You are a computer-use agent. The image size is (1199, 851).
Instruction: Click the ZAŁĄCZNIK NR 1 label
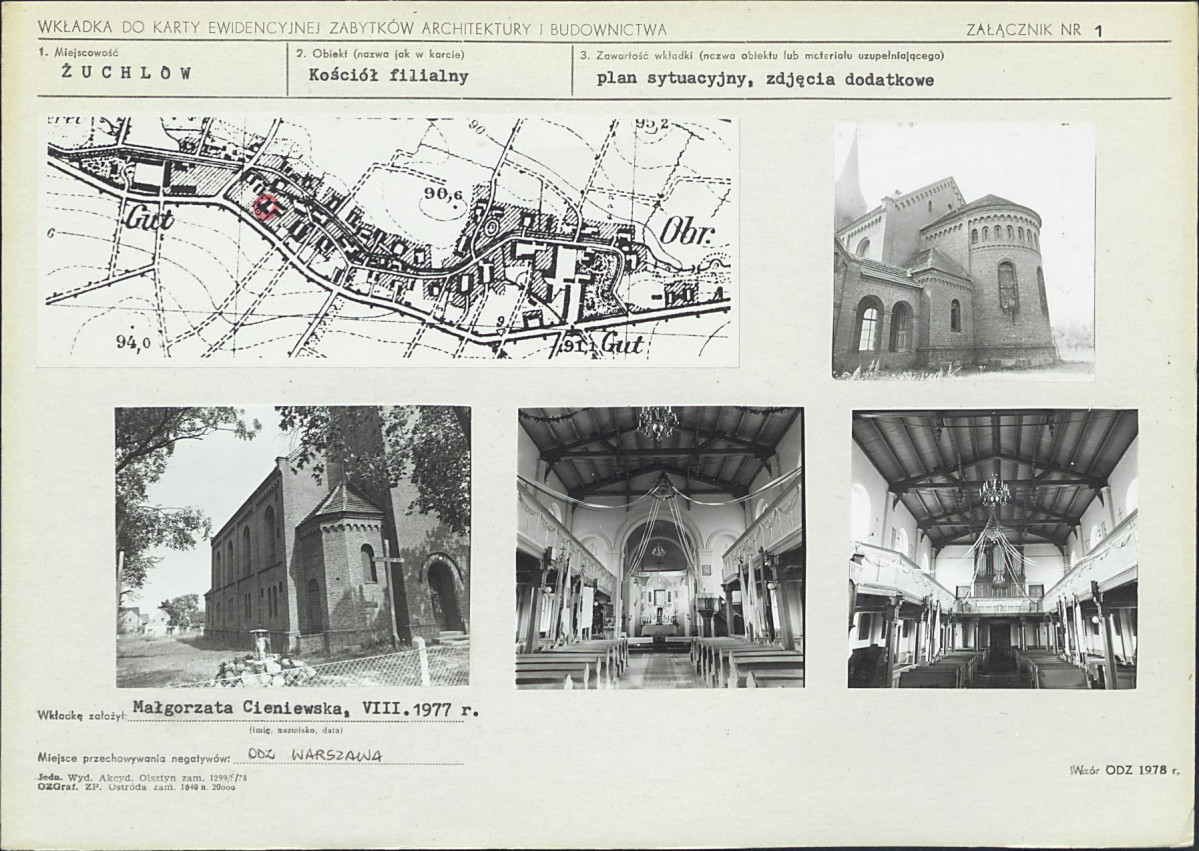coord(1034,30)
